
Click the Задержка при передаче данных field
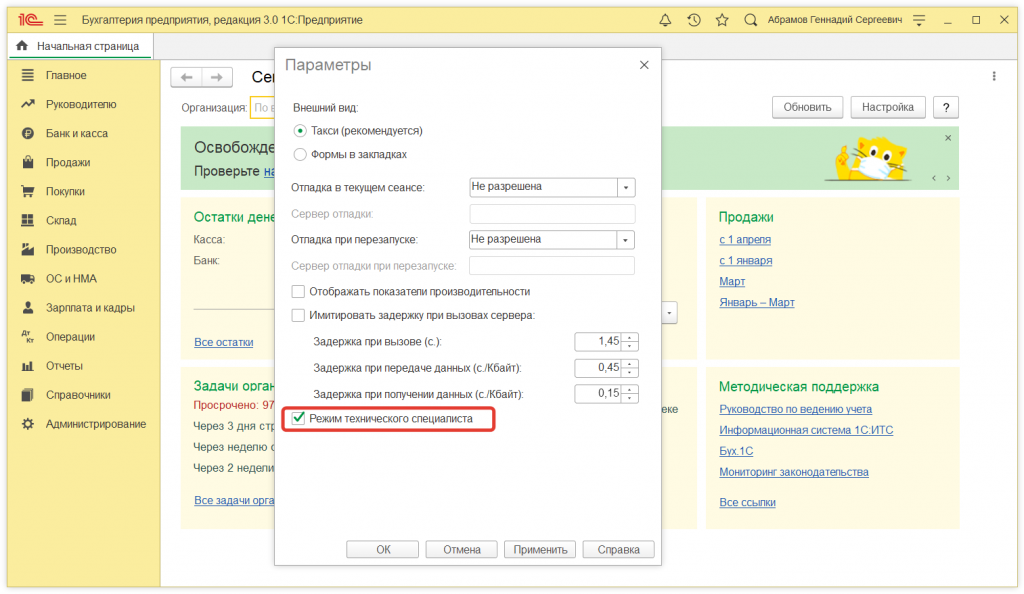click(598, 368)
